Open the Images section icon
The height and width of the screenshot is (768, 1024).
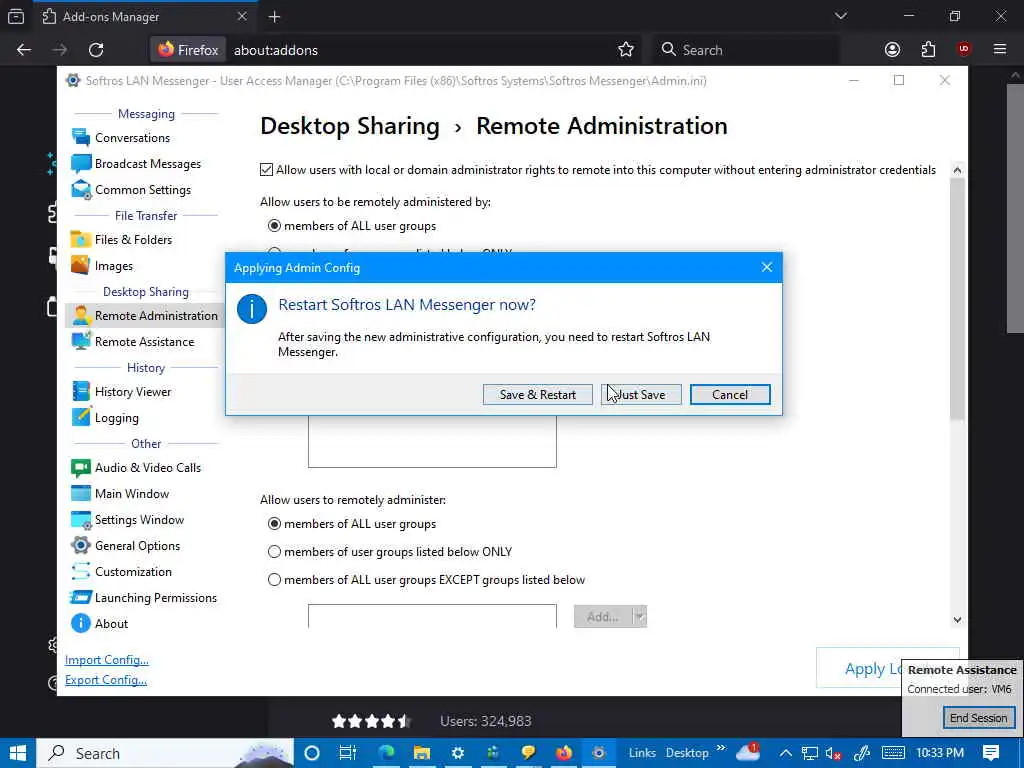click(80, 266)
